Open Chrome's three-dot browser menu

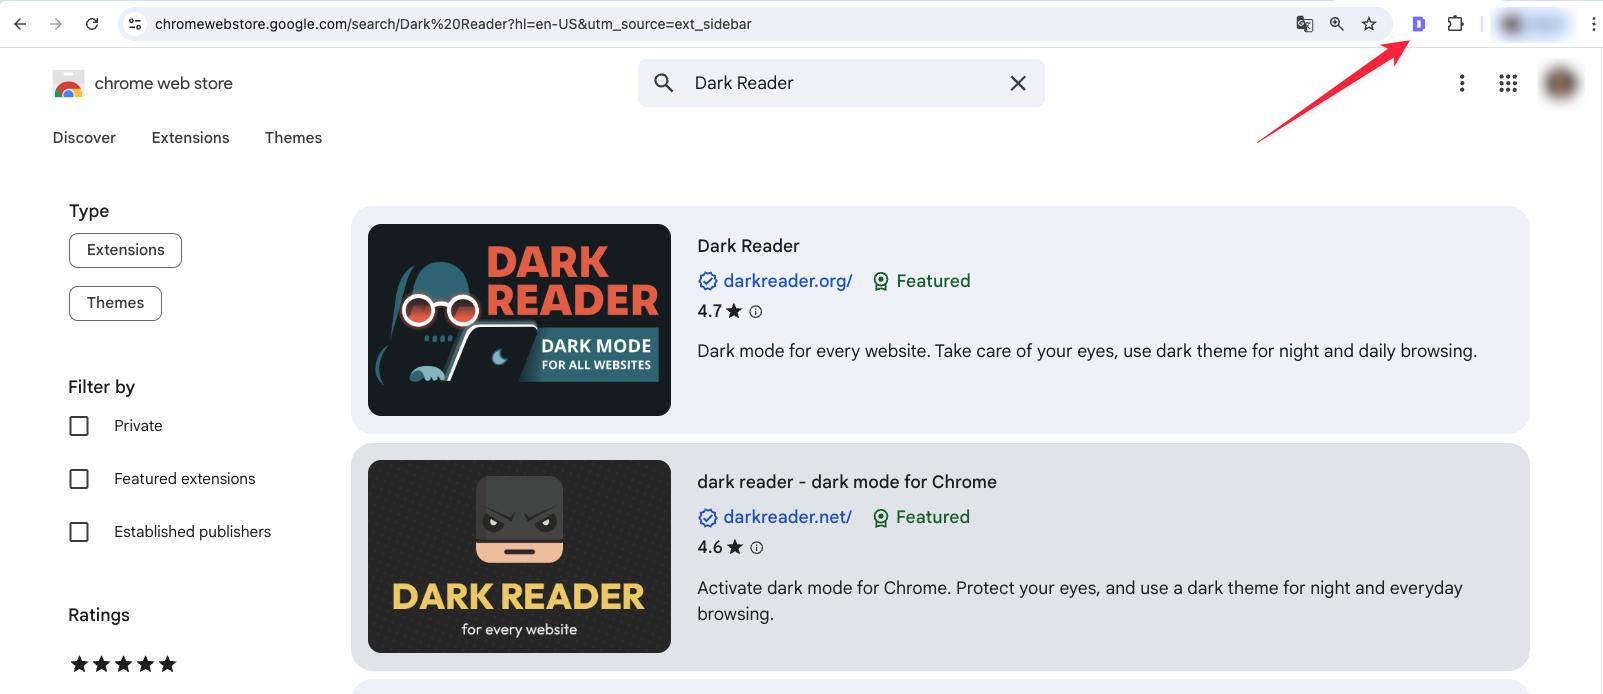(1593, 24)
